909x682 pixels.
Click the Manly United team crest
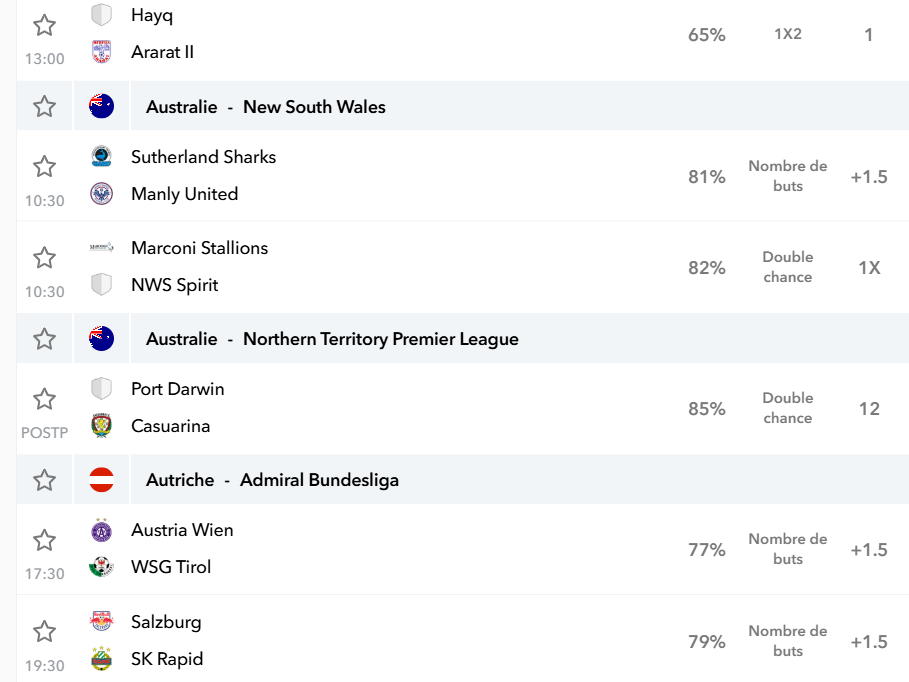(101, 194)
